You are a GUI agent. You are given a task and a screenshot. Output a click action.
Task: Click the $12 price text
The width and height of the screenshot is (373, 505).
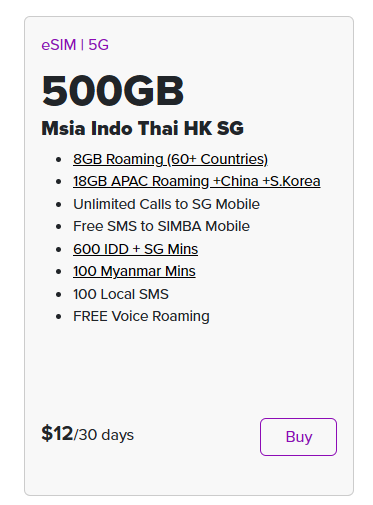tap(57, 434)
